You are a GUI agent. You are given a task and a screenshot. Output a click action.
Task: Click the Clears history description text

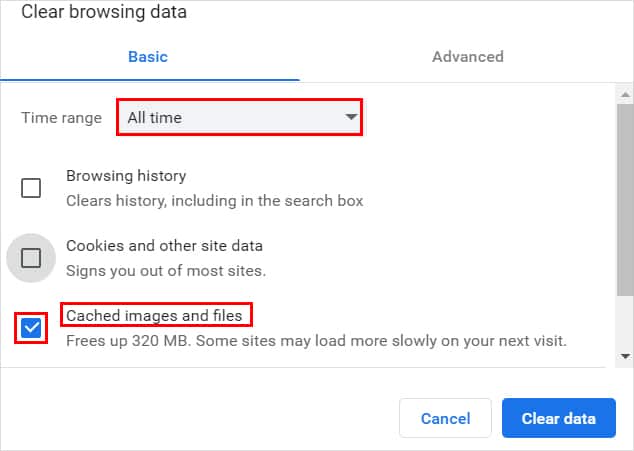pos(214,200)
